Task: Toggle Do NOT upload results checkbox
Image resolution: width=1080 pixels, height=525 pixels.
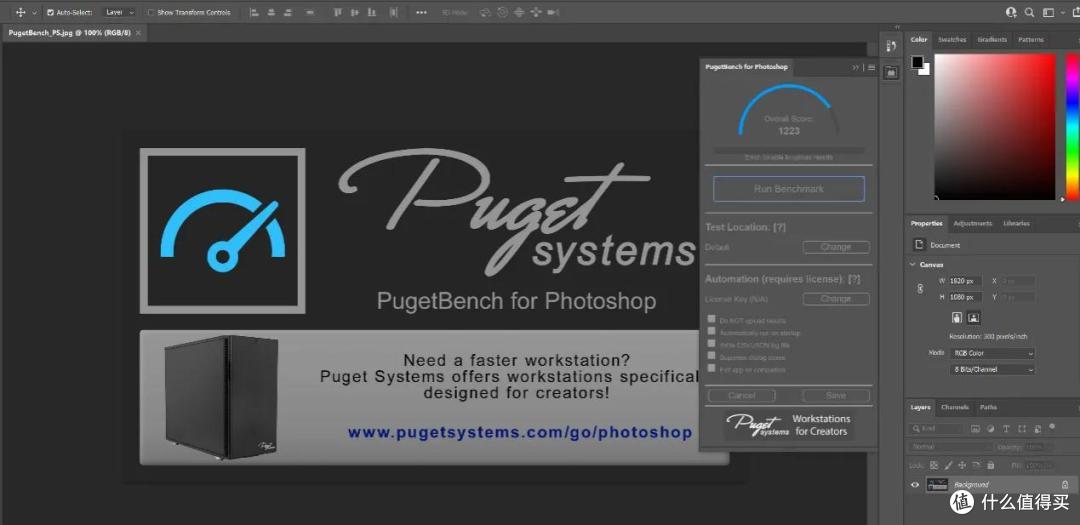Action: [712, 320]
